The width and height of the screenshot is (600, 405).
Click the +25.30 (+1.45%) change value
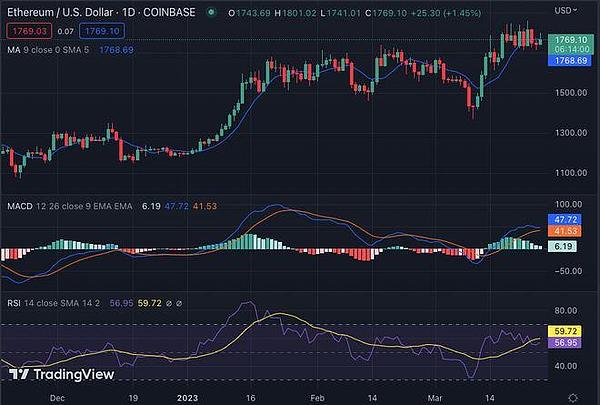click(446, 13)
